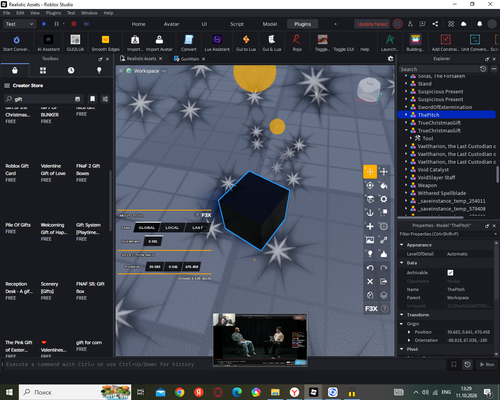Select the F3X Anchor tool
Screen dimensions: 500x400
pyautogui.click(x=370, y=213)
